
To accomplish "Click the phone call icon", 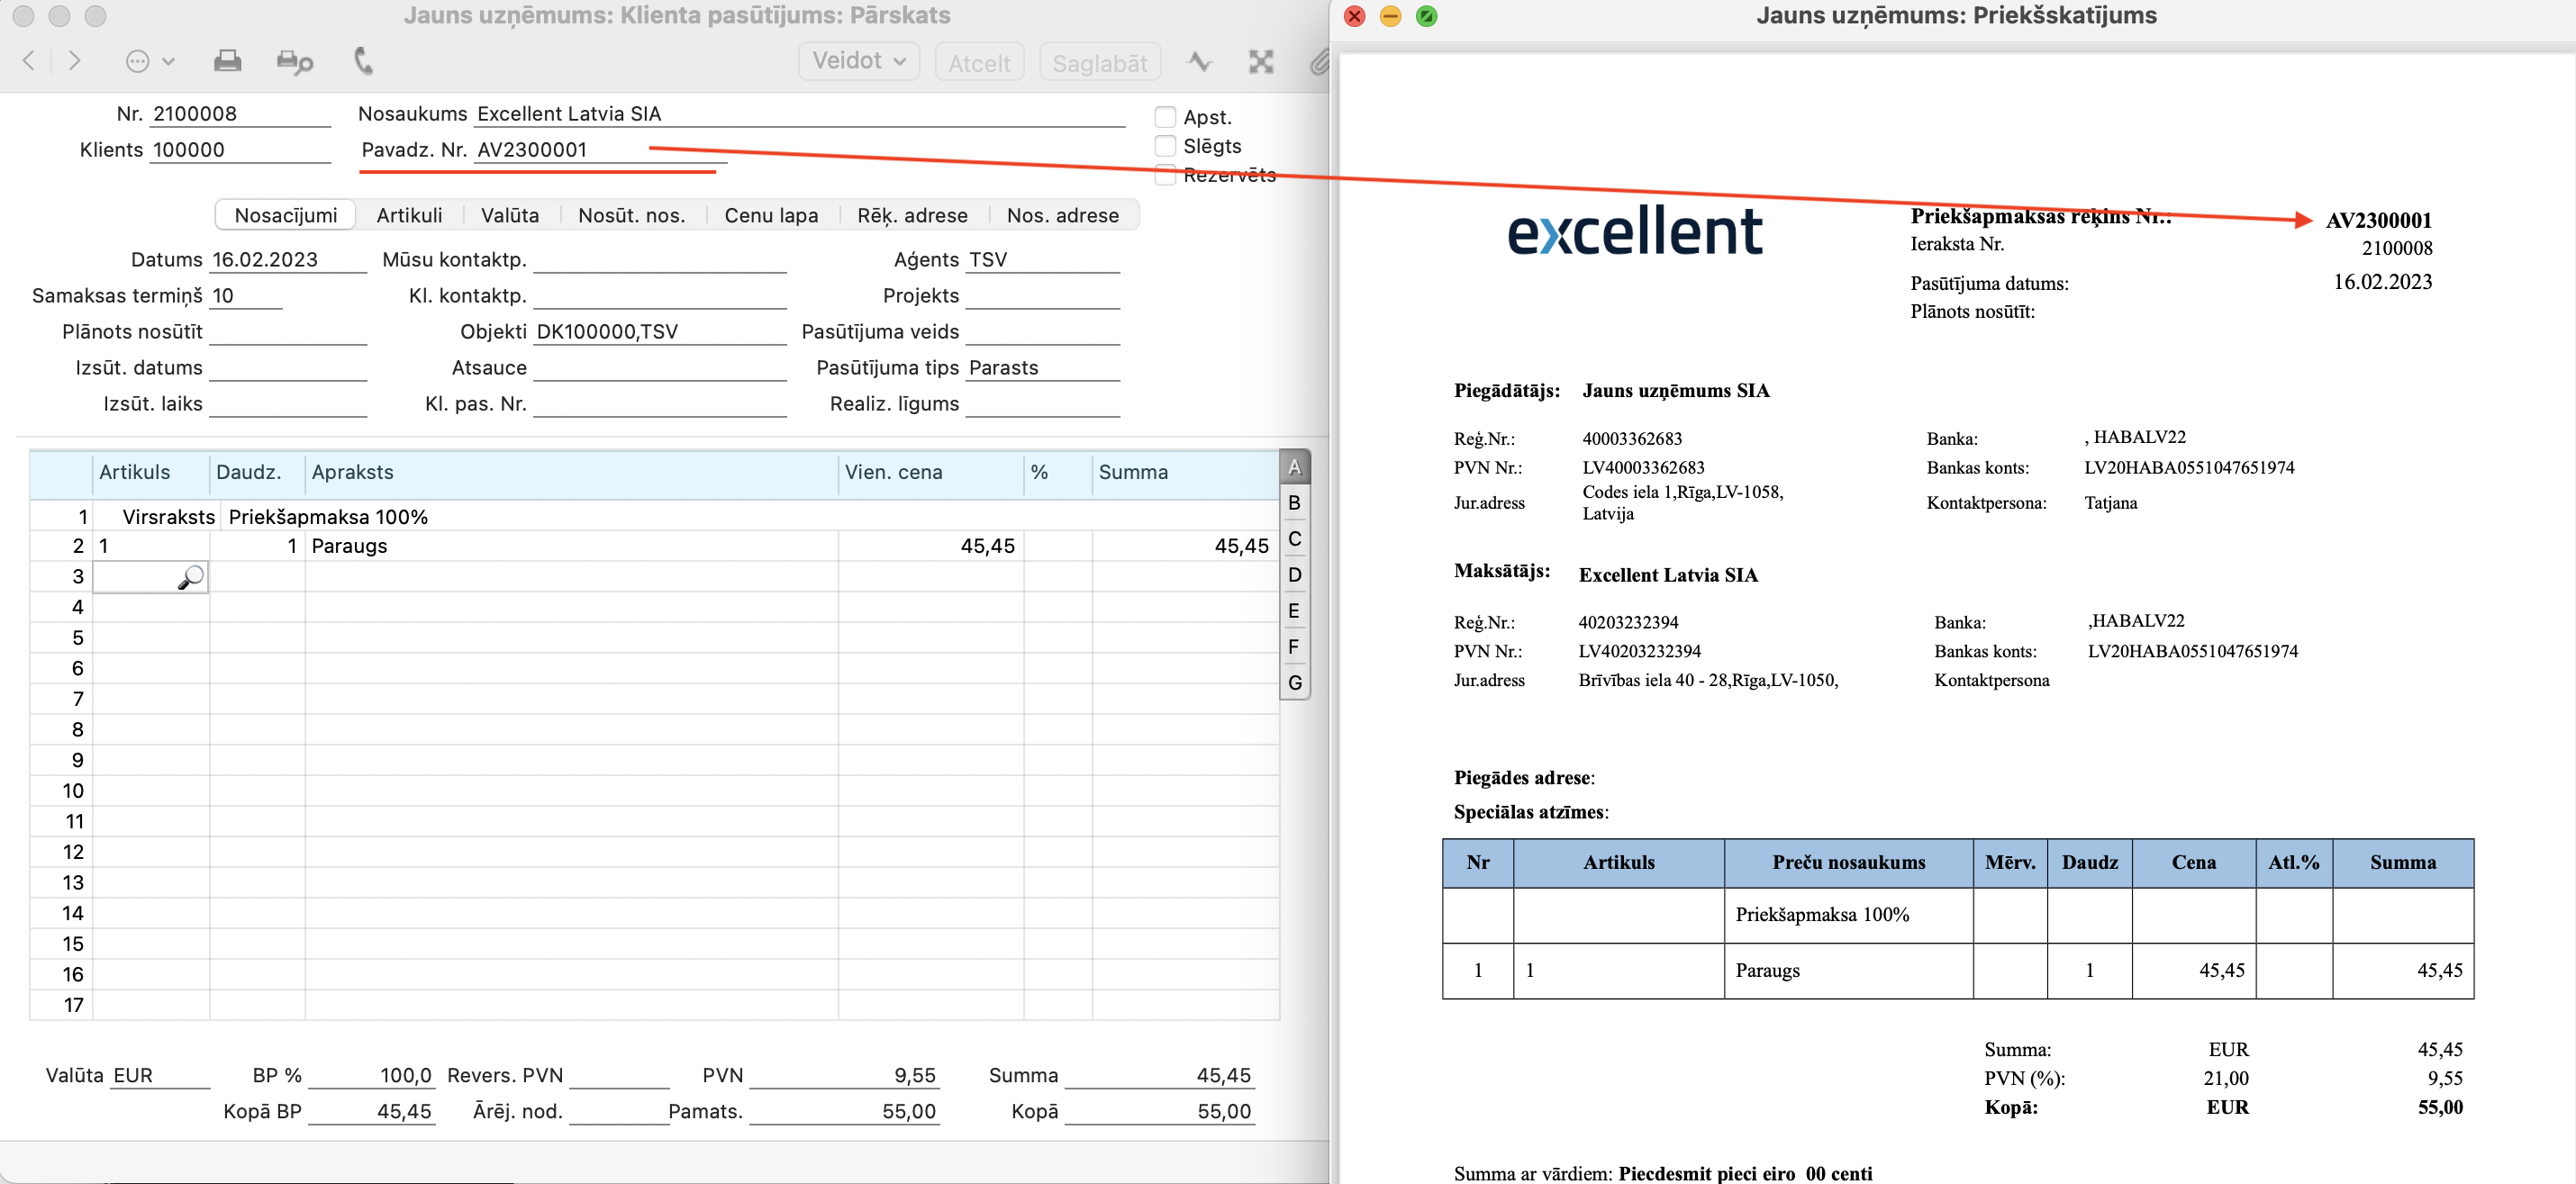I will pyautogui.click(x=363, y=61).
